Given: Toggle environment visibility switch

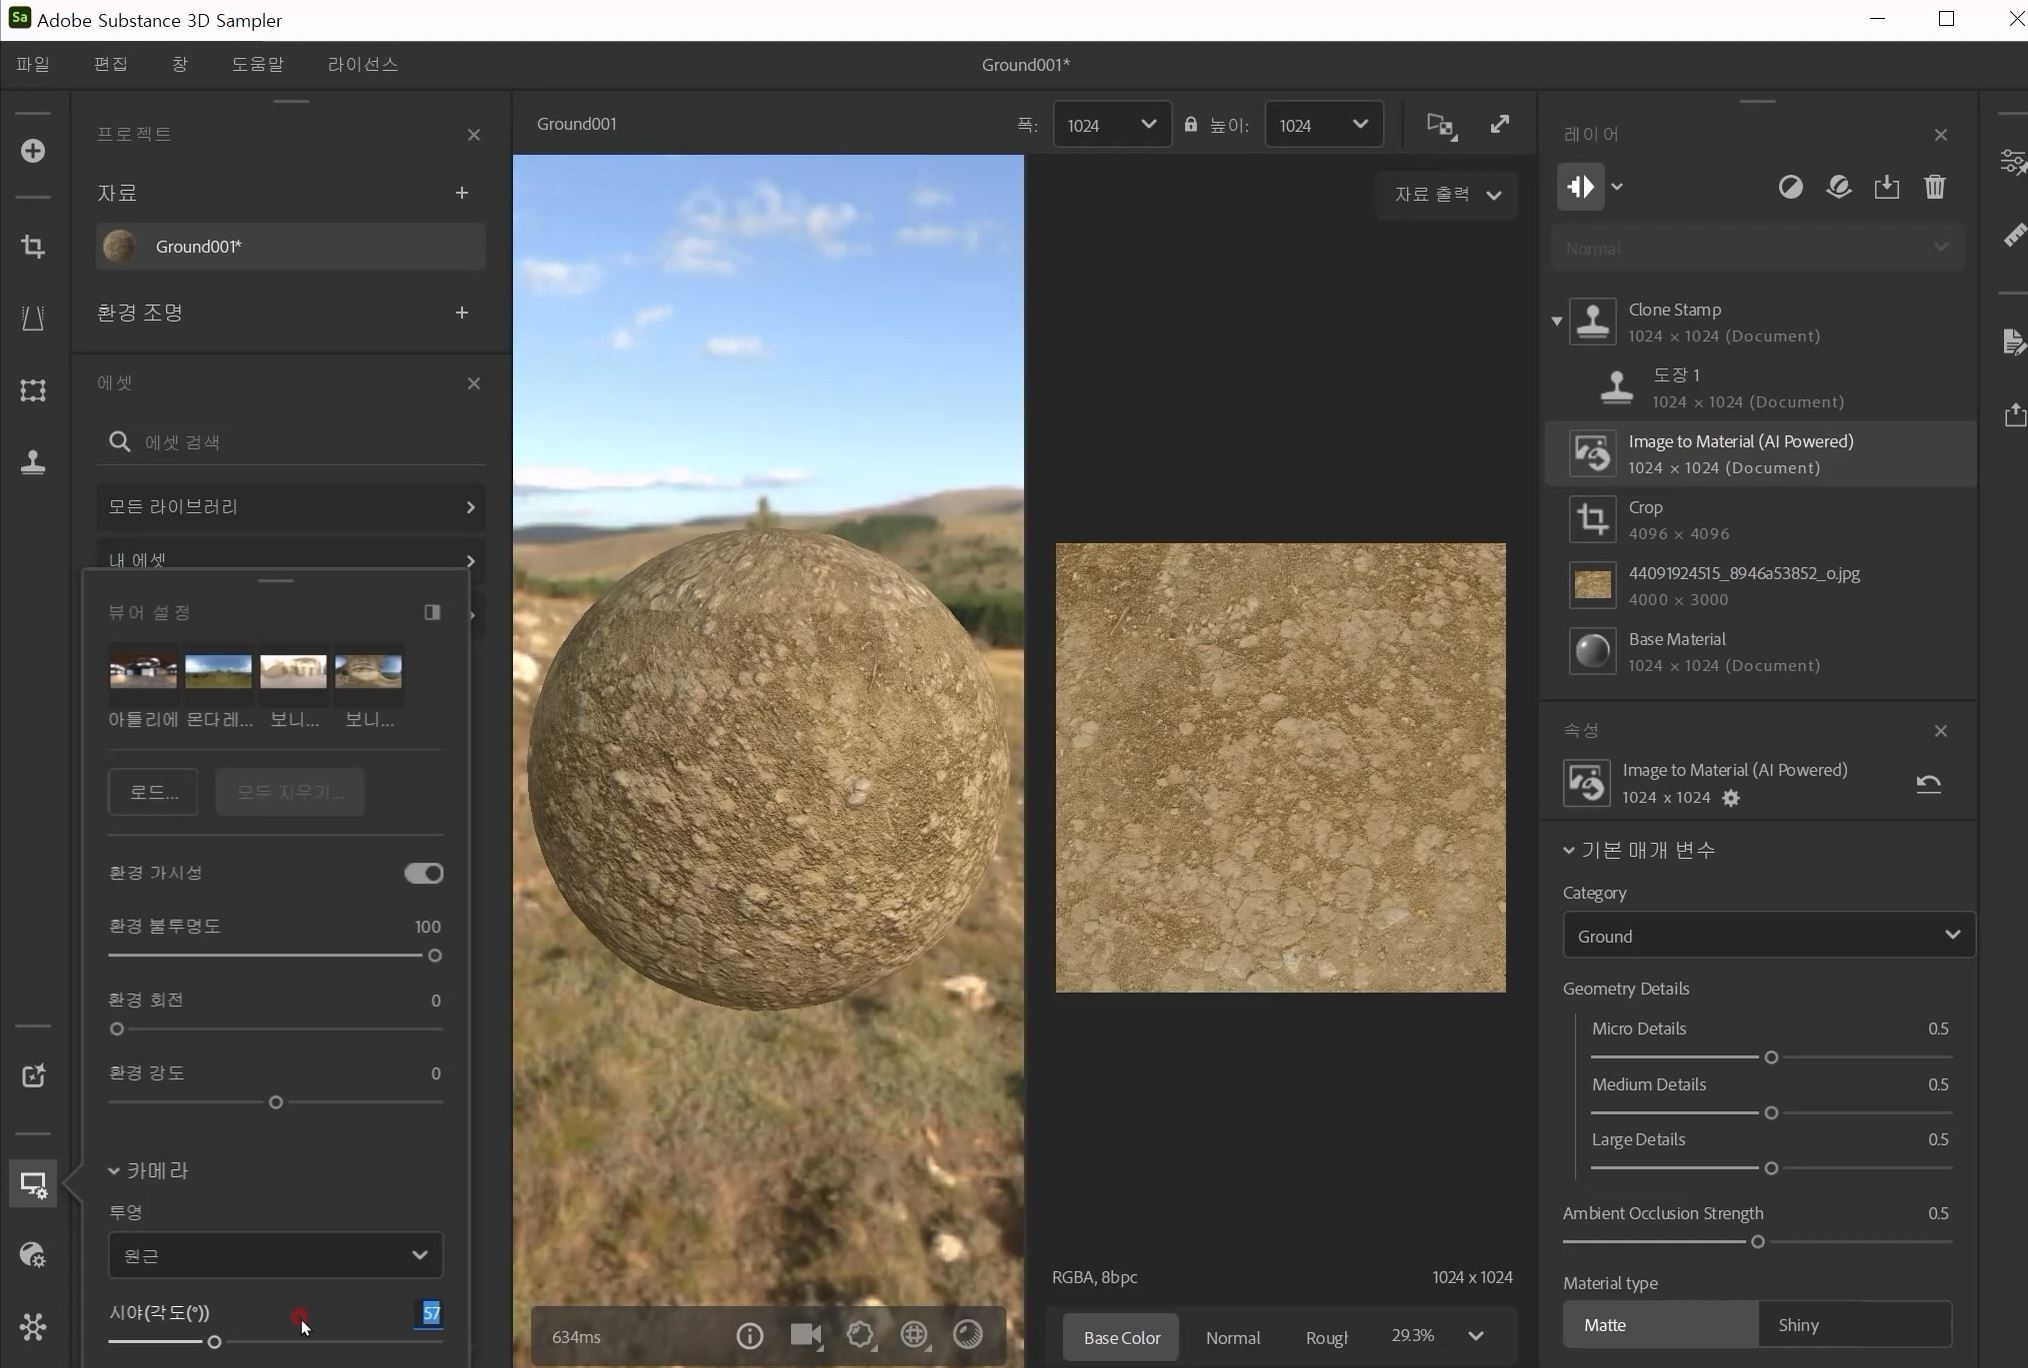Looking at the screenshot, I should (x=423, y=873).
